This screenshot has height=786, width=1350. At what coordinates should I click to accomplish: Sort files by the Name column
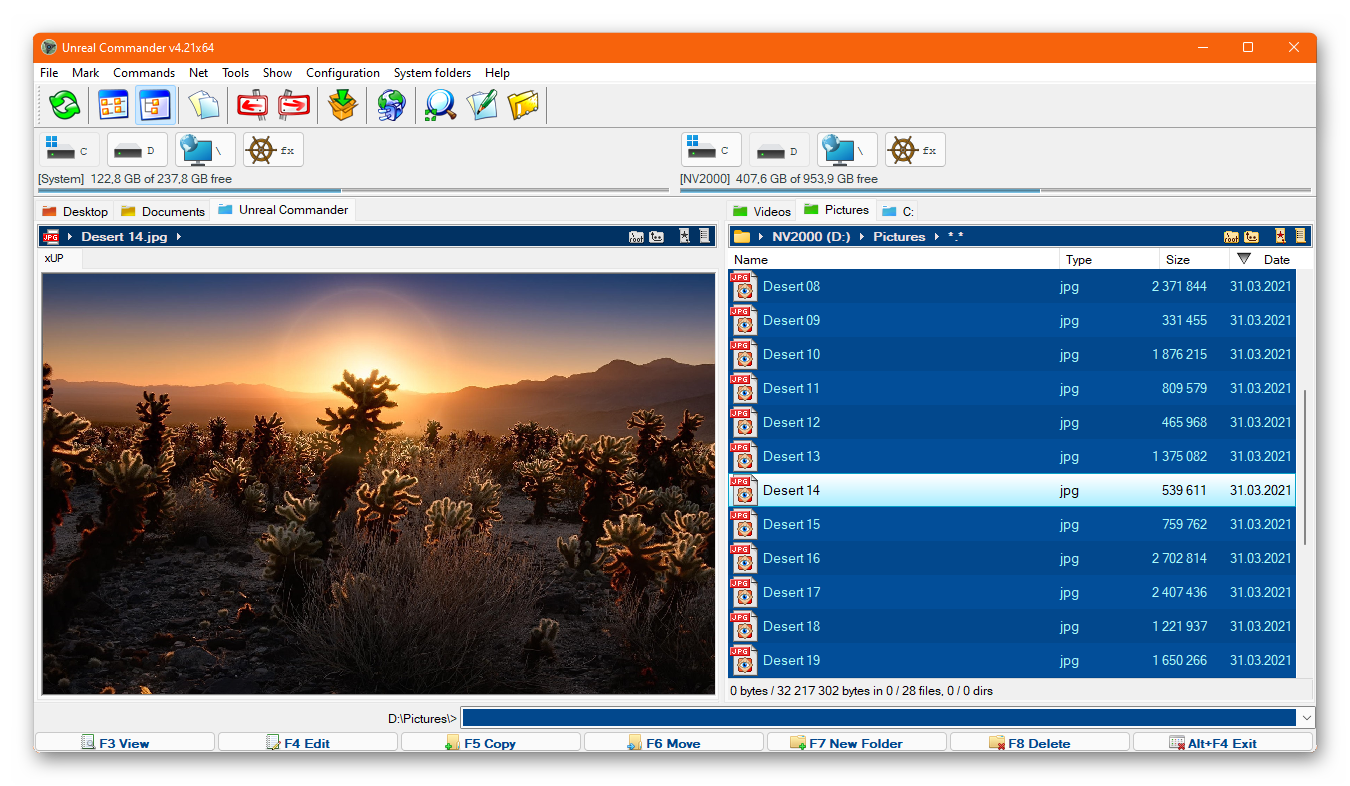pos(894,259)
